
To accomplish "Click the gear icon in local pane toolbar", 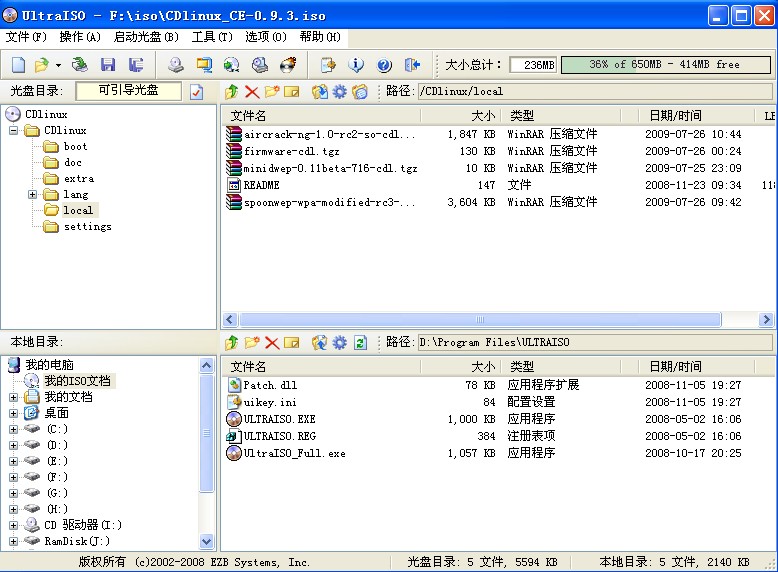I will point(339,342).
